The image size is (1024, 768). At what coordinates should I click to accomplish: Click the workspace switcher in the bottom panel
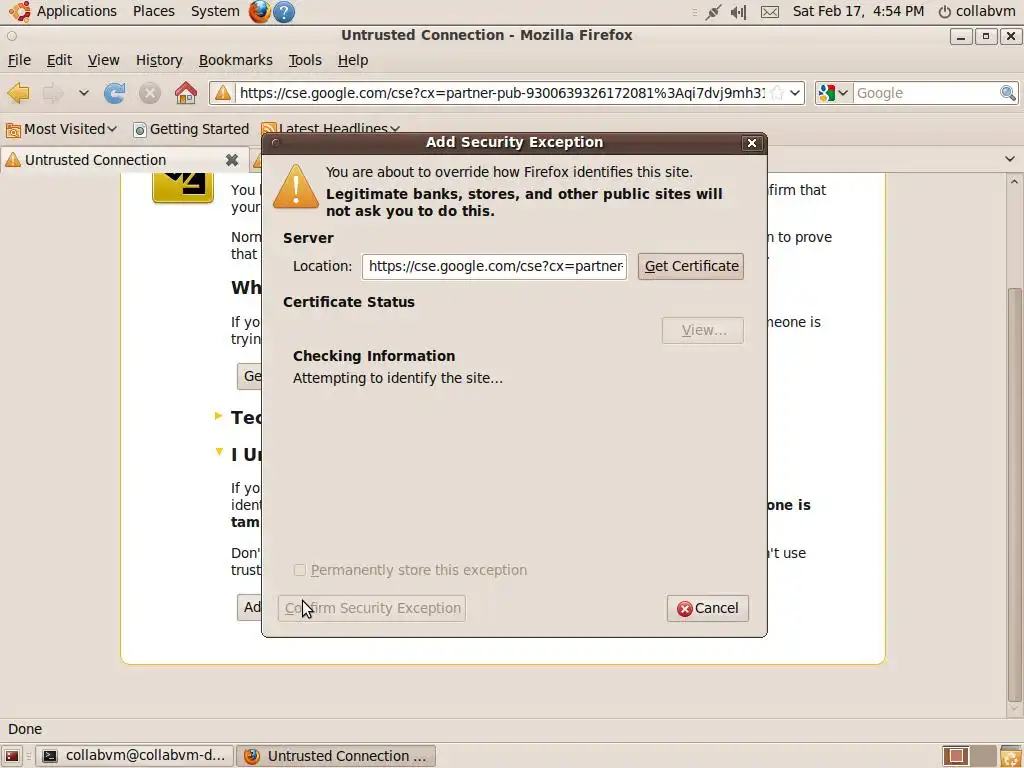(969, 756)
